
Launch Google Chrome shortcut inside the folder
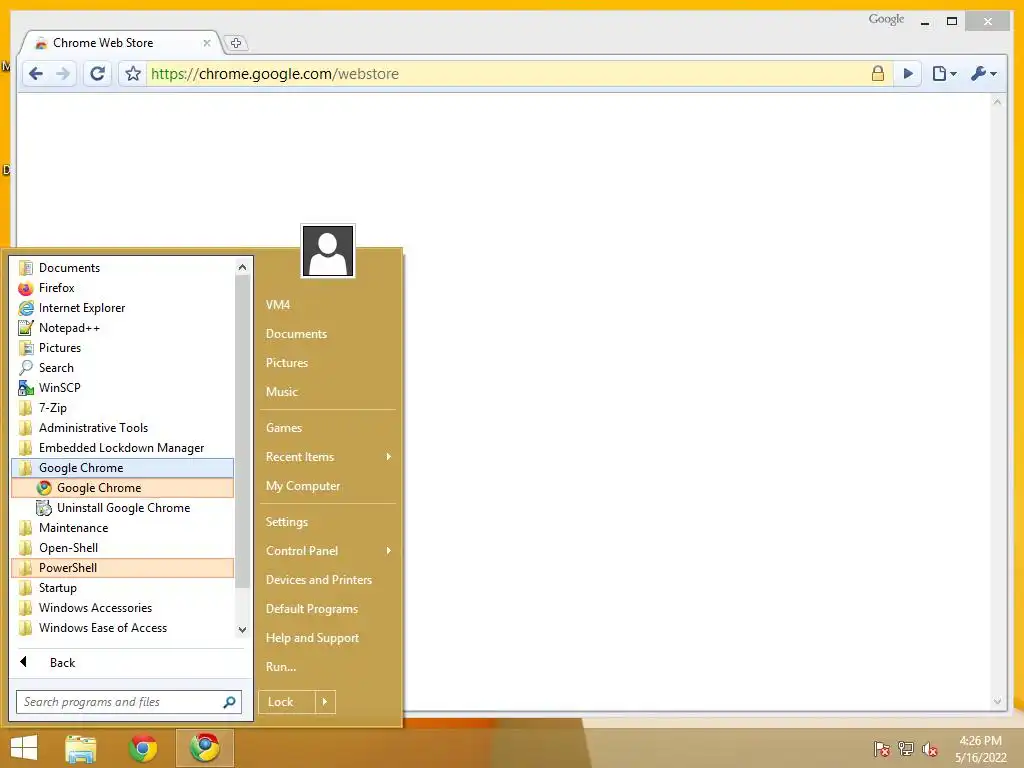tap(123, 488)
